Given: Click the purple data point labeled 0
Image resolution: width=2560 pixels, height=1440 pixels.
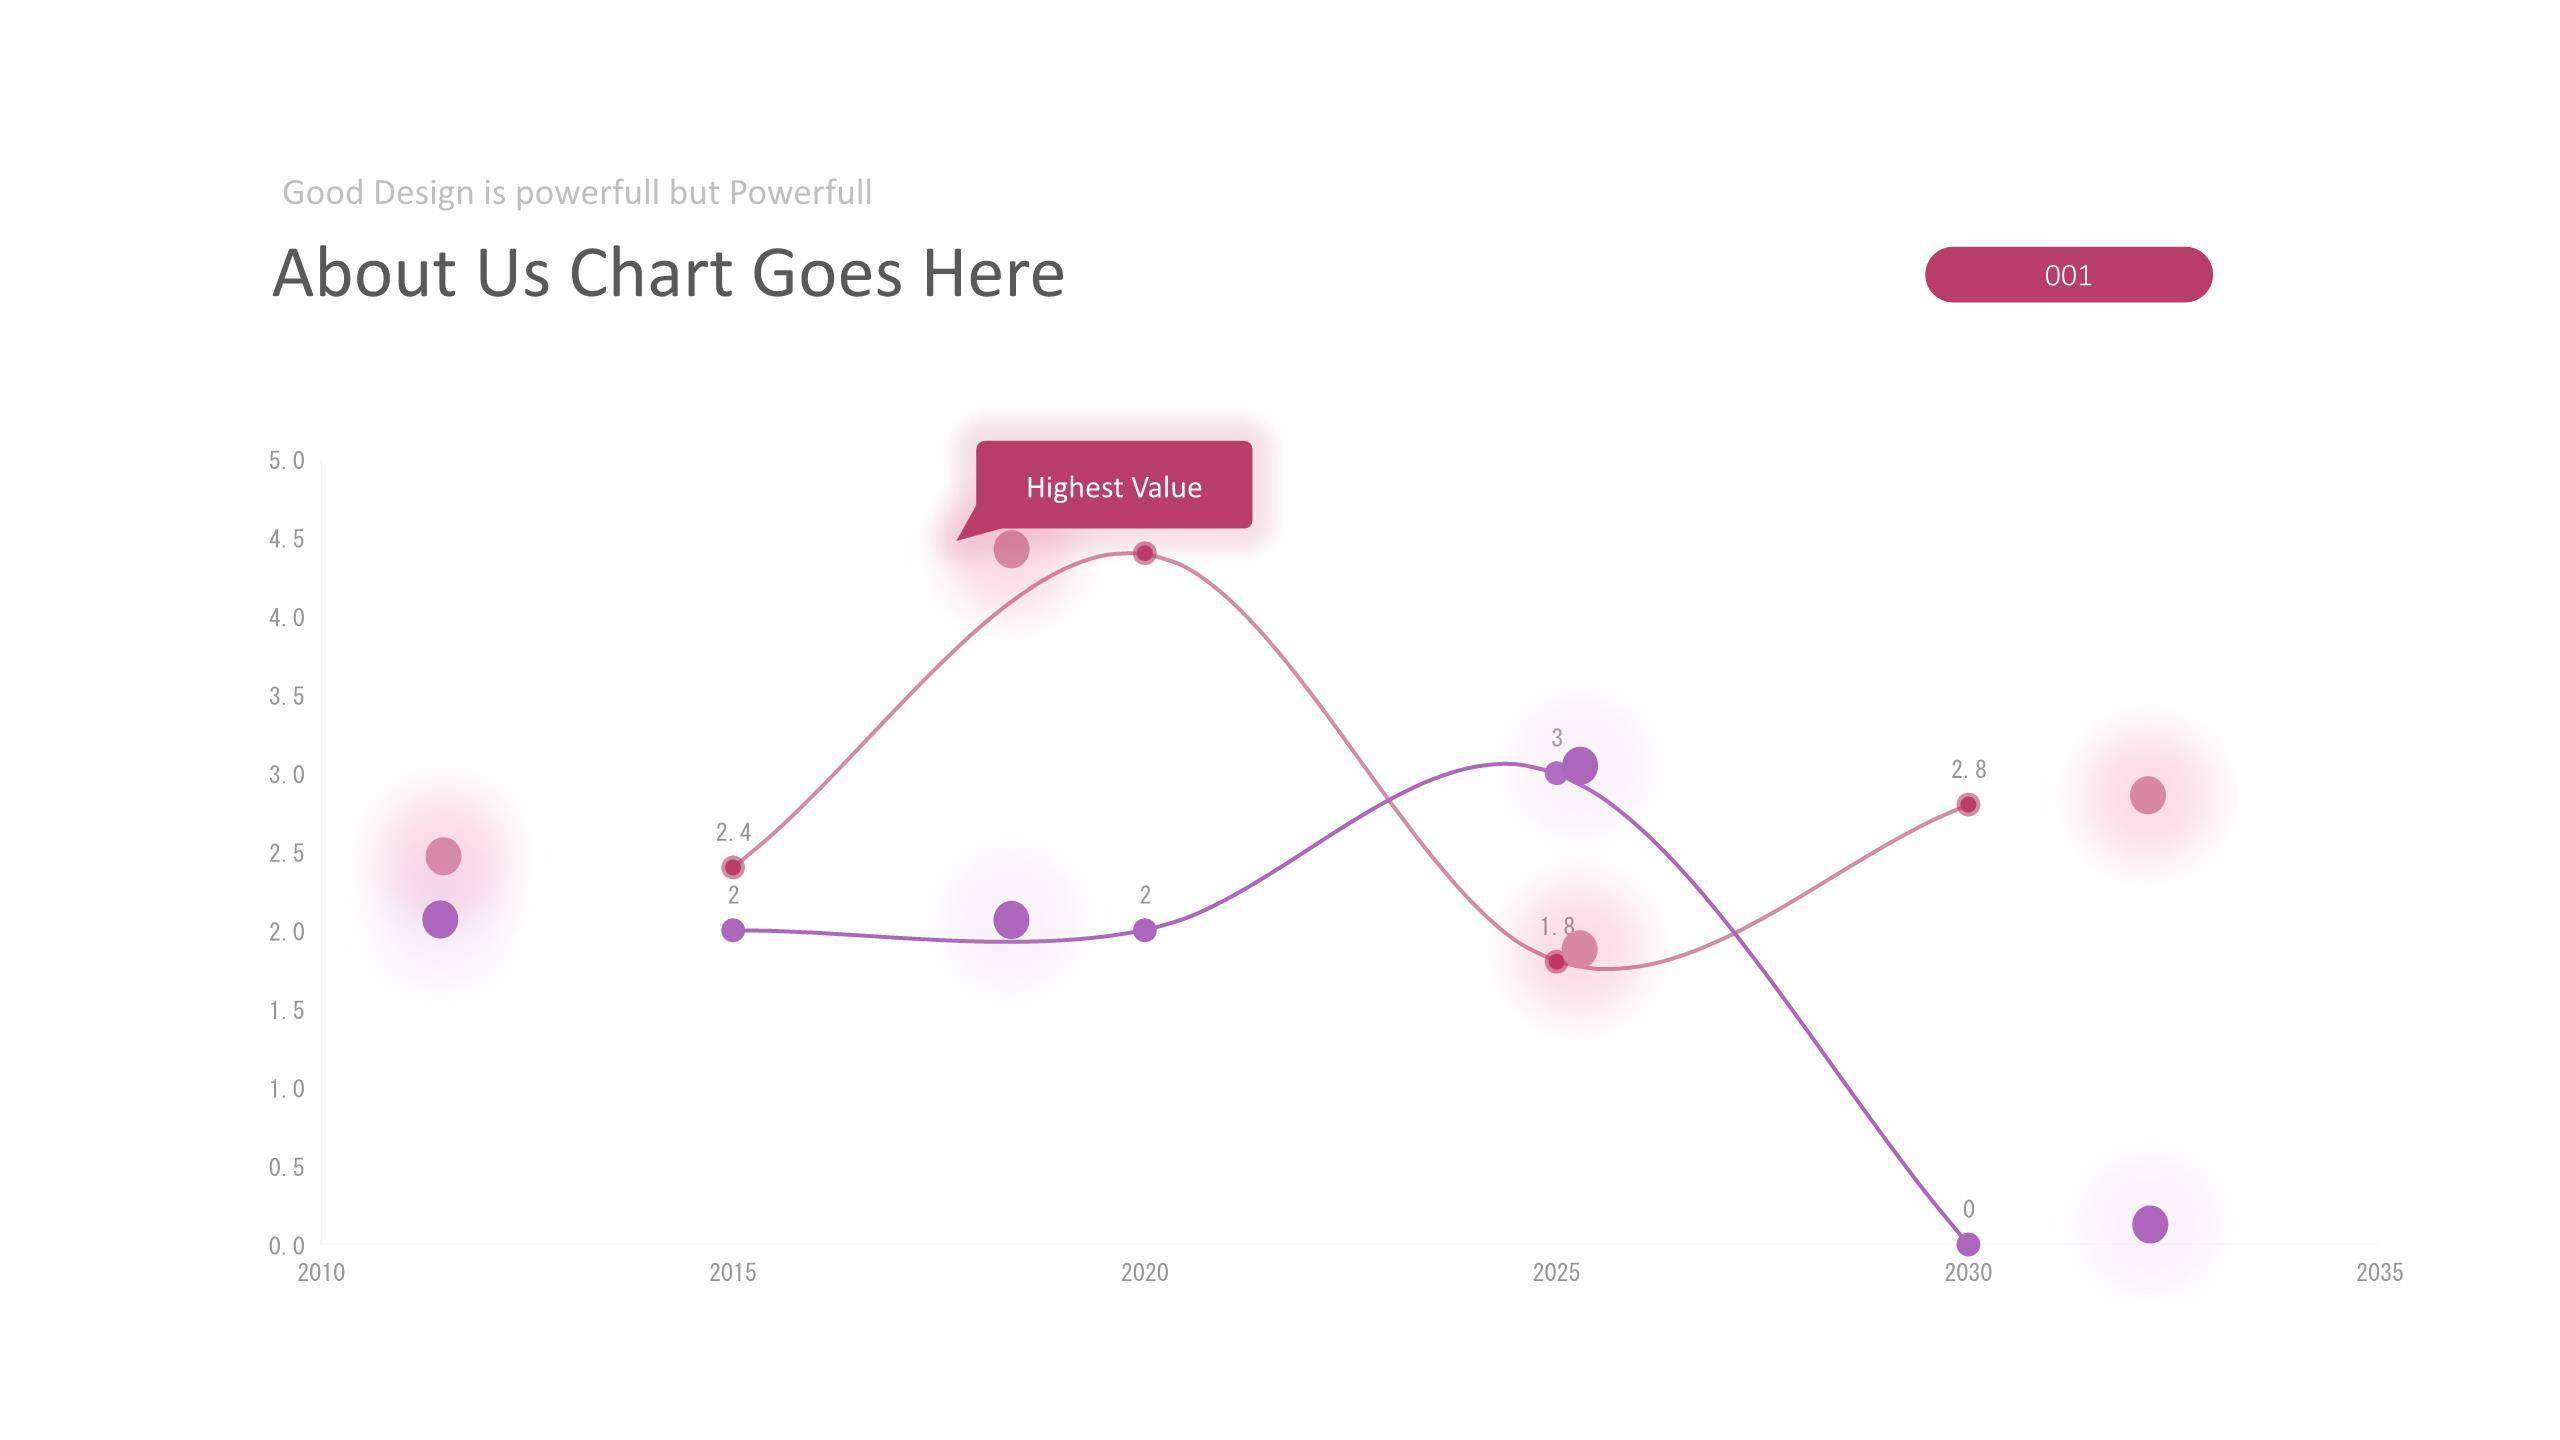Looking at the screenshot, I should 1968,1244.
